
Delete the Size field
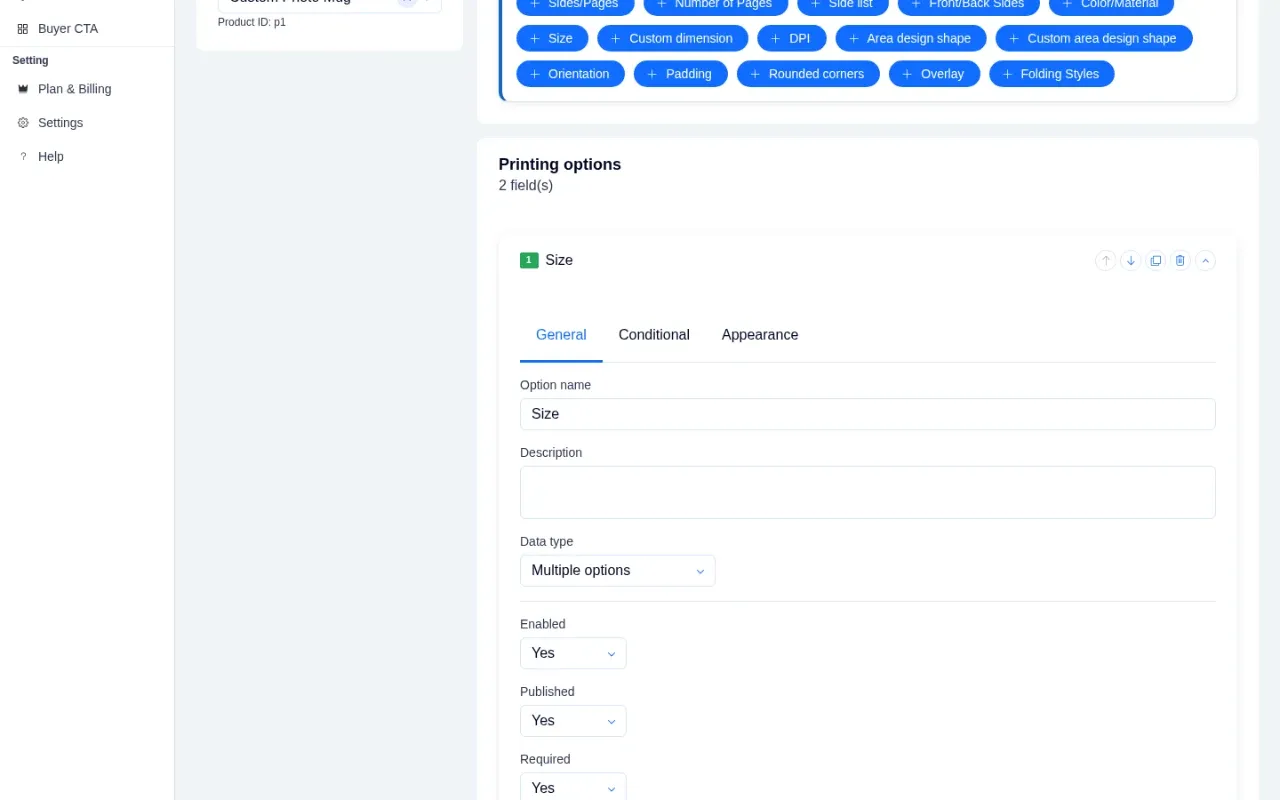click(x=1180, y=261)
